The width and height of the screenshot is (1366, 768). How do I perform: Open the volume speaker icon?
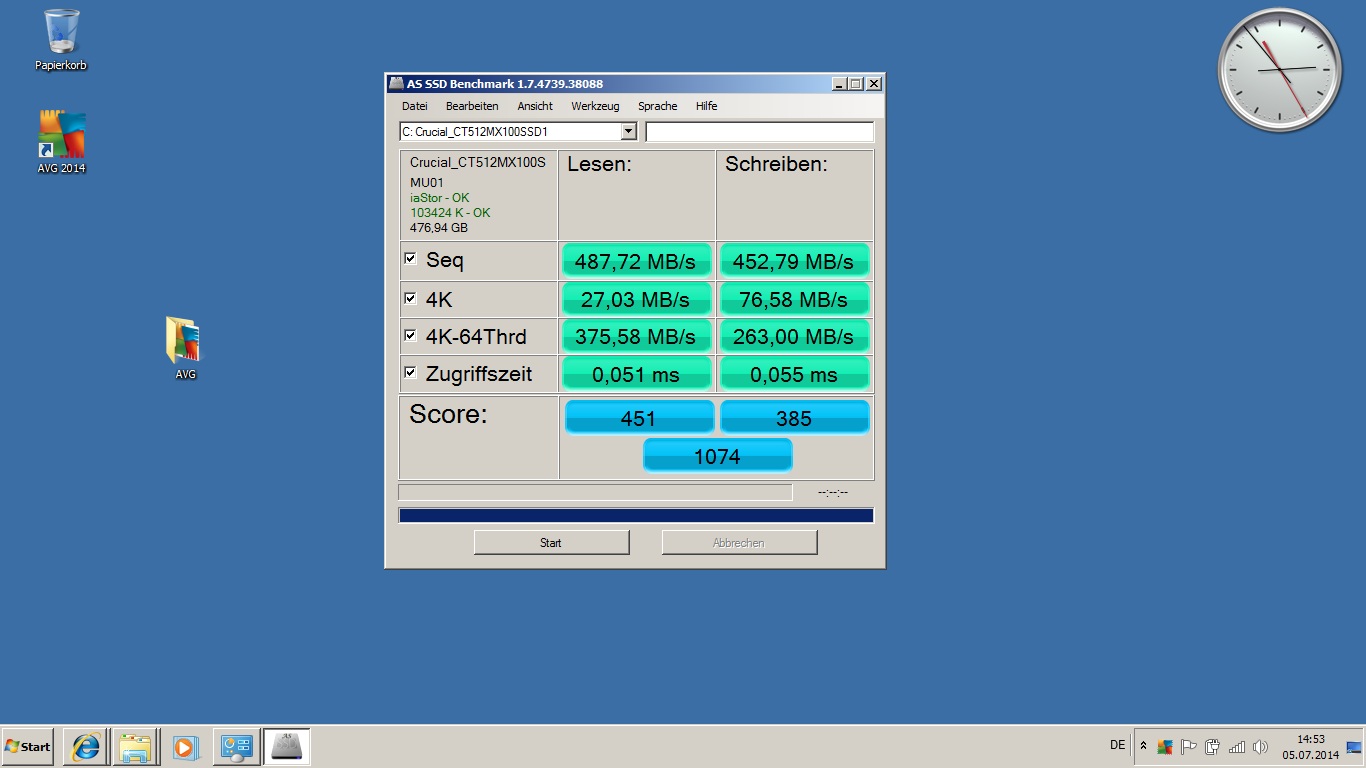click(1260, 746)
